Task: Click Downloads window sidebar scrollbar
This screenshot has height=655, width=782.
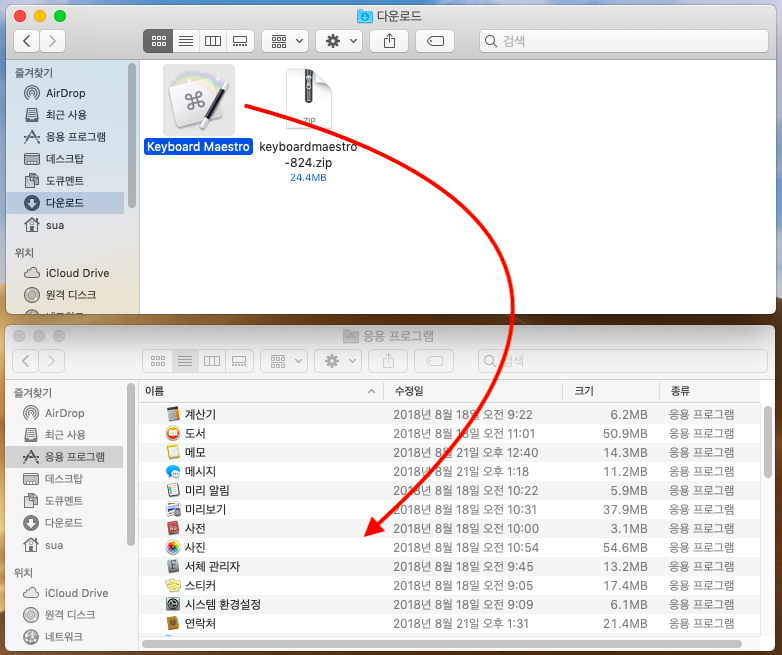Action: pos(132,135)
